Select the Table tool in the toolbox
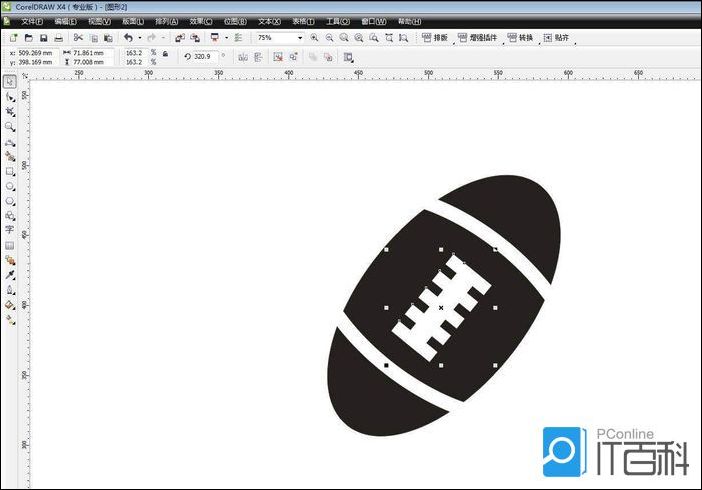Image resolution: width=702 pixels, height=490 pixels. tap(9, 245)
